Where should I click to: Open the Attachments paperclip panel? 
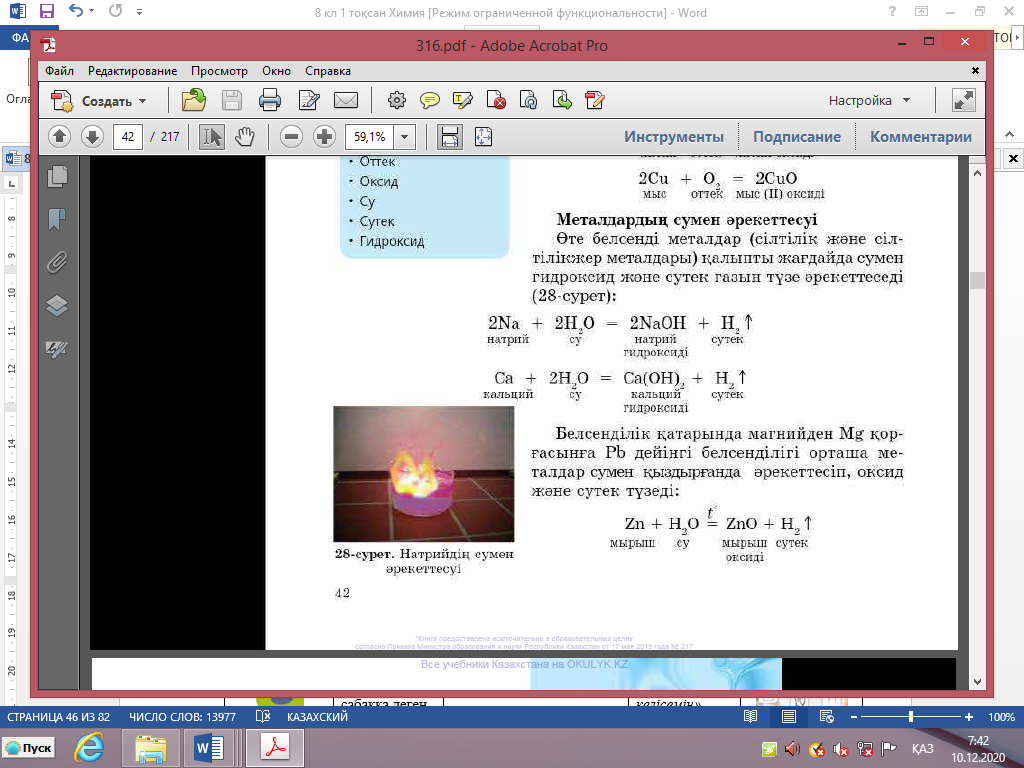[57, 262]
